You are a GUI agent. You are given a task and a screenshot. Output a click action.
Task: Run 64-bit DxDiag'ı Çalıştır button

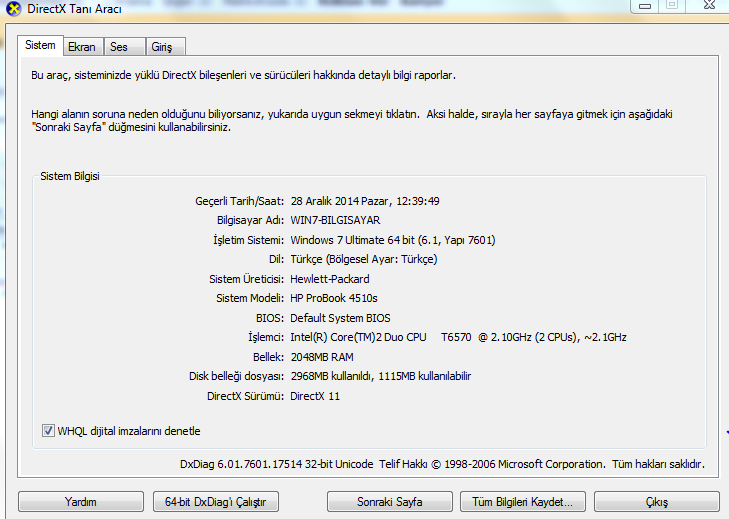(x=216, y=502)
